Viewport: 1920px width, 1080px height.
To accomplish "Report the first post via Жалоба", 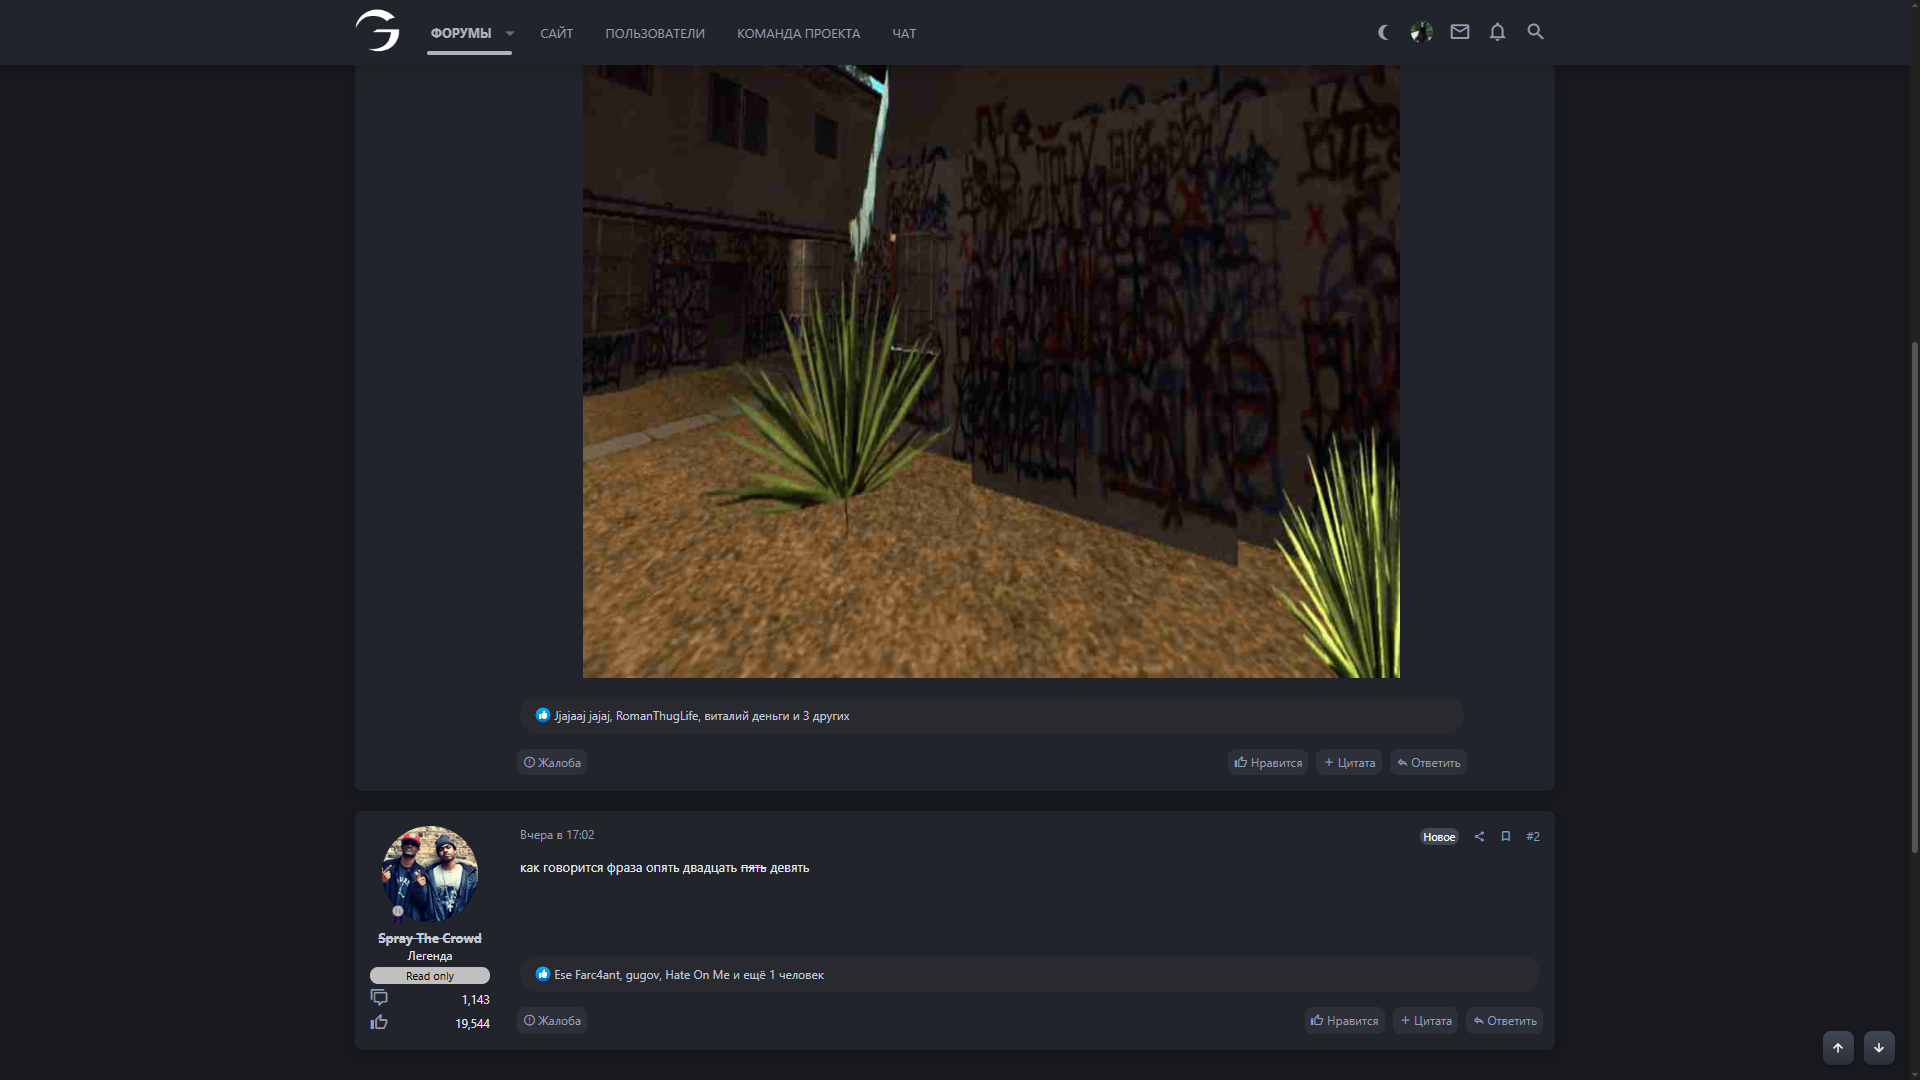I will 552,763.
